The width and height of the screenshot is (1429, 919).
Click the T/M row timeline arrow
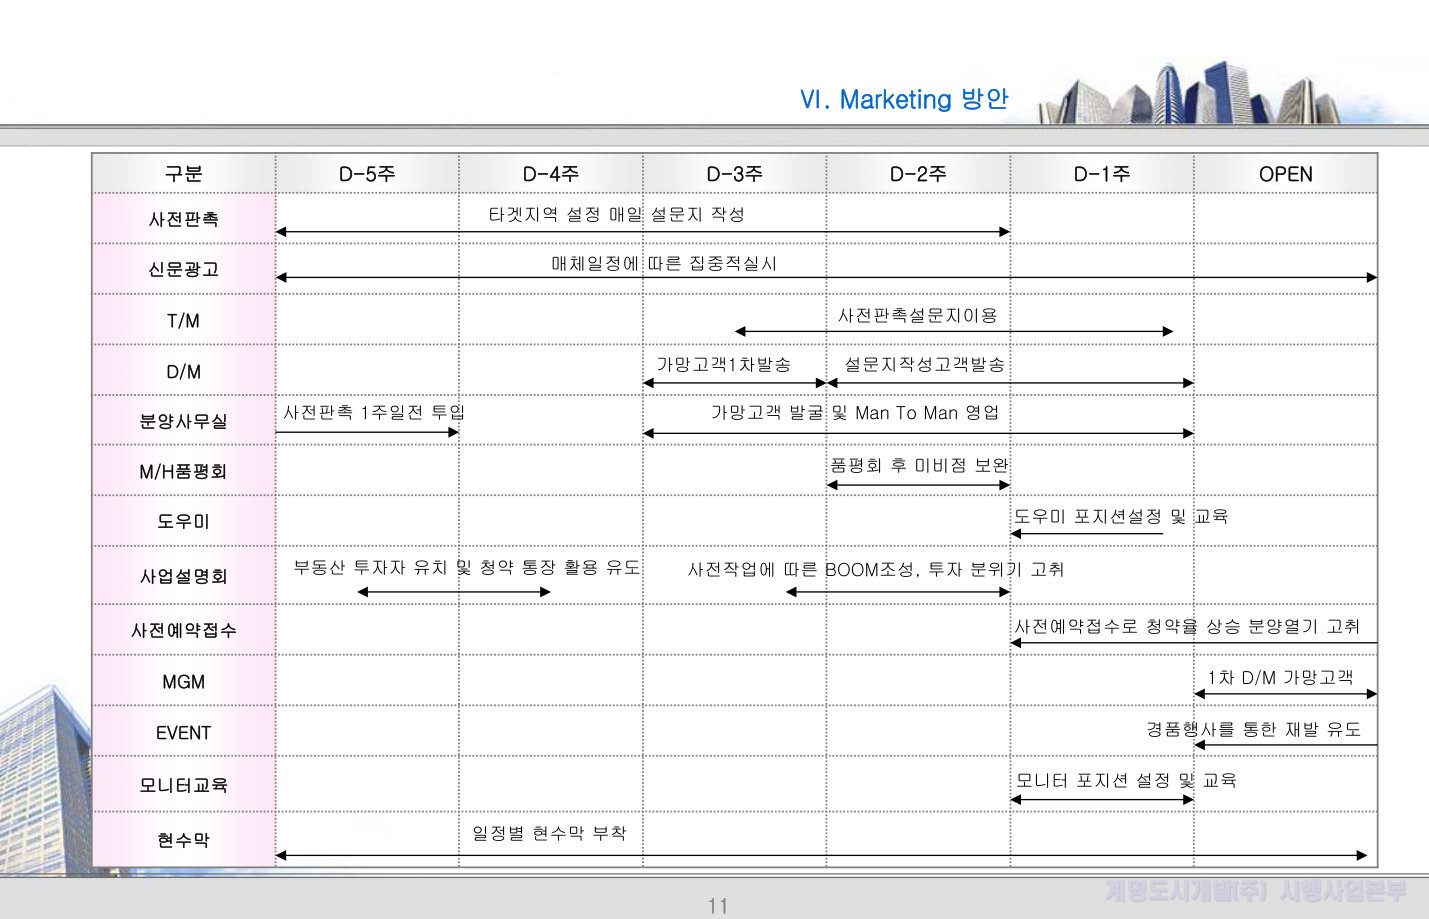tap(954, 331)
